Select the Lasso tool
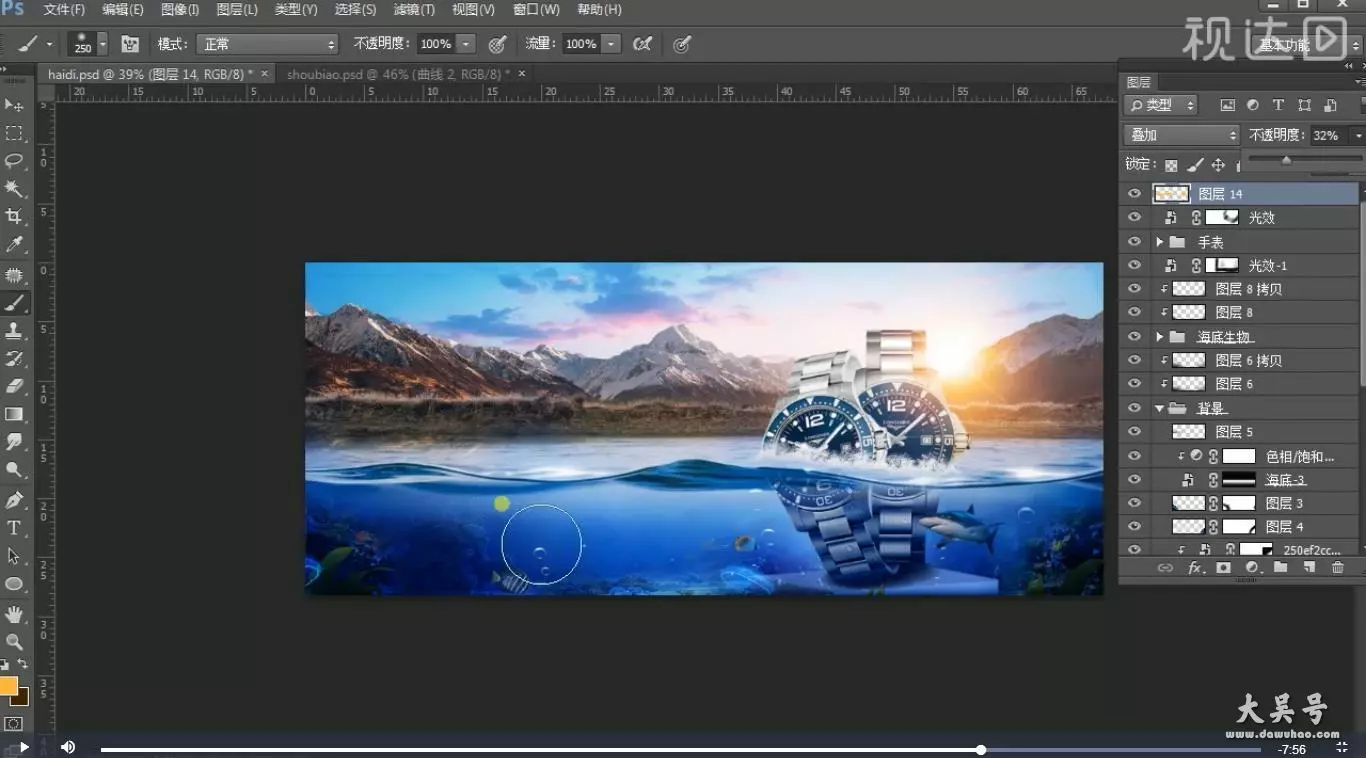 [14, 161]
